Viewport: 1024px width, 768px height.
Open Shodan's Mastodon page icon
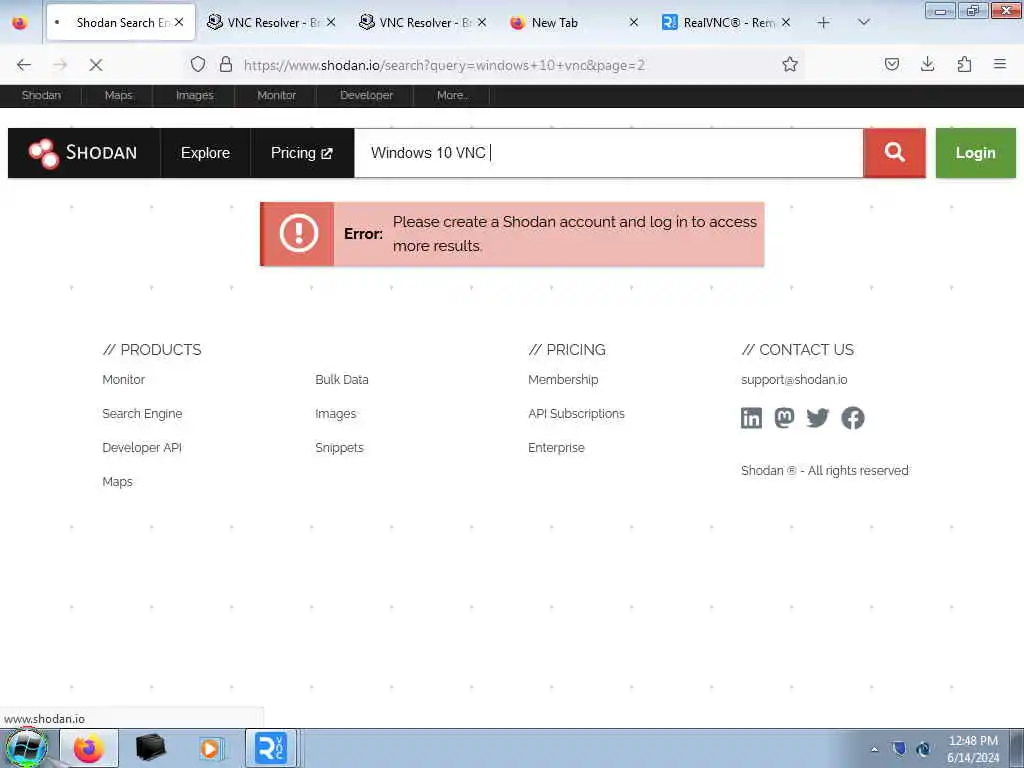click(784, 417)
